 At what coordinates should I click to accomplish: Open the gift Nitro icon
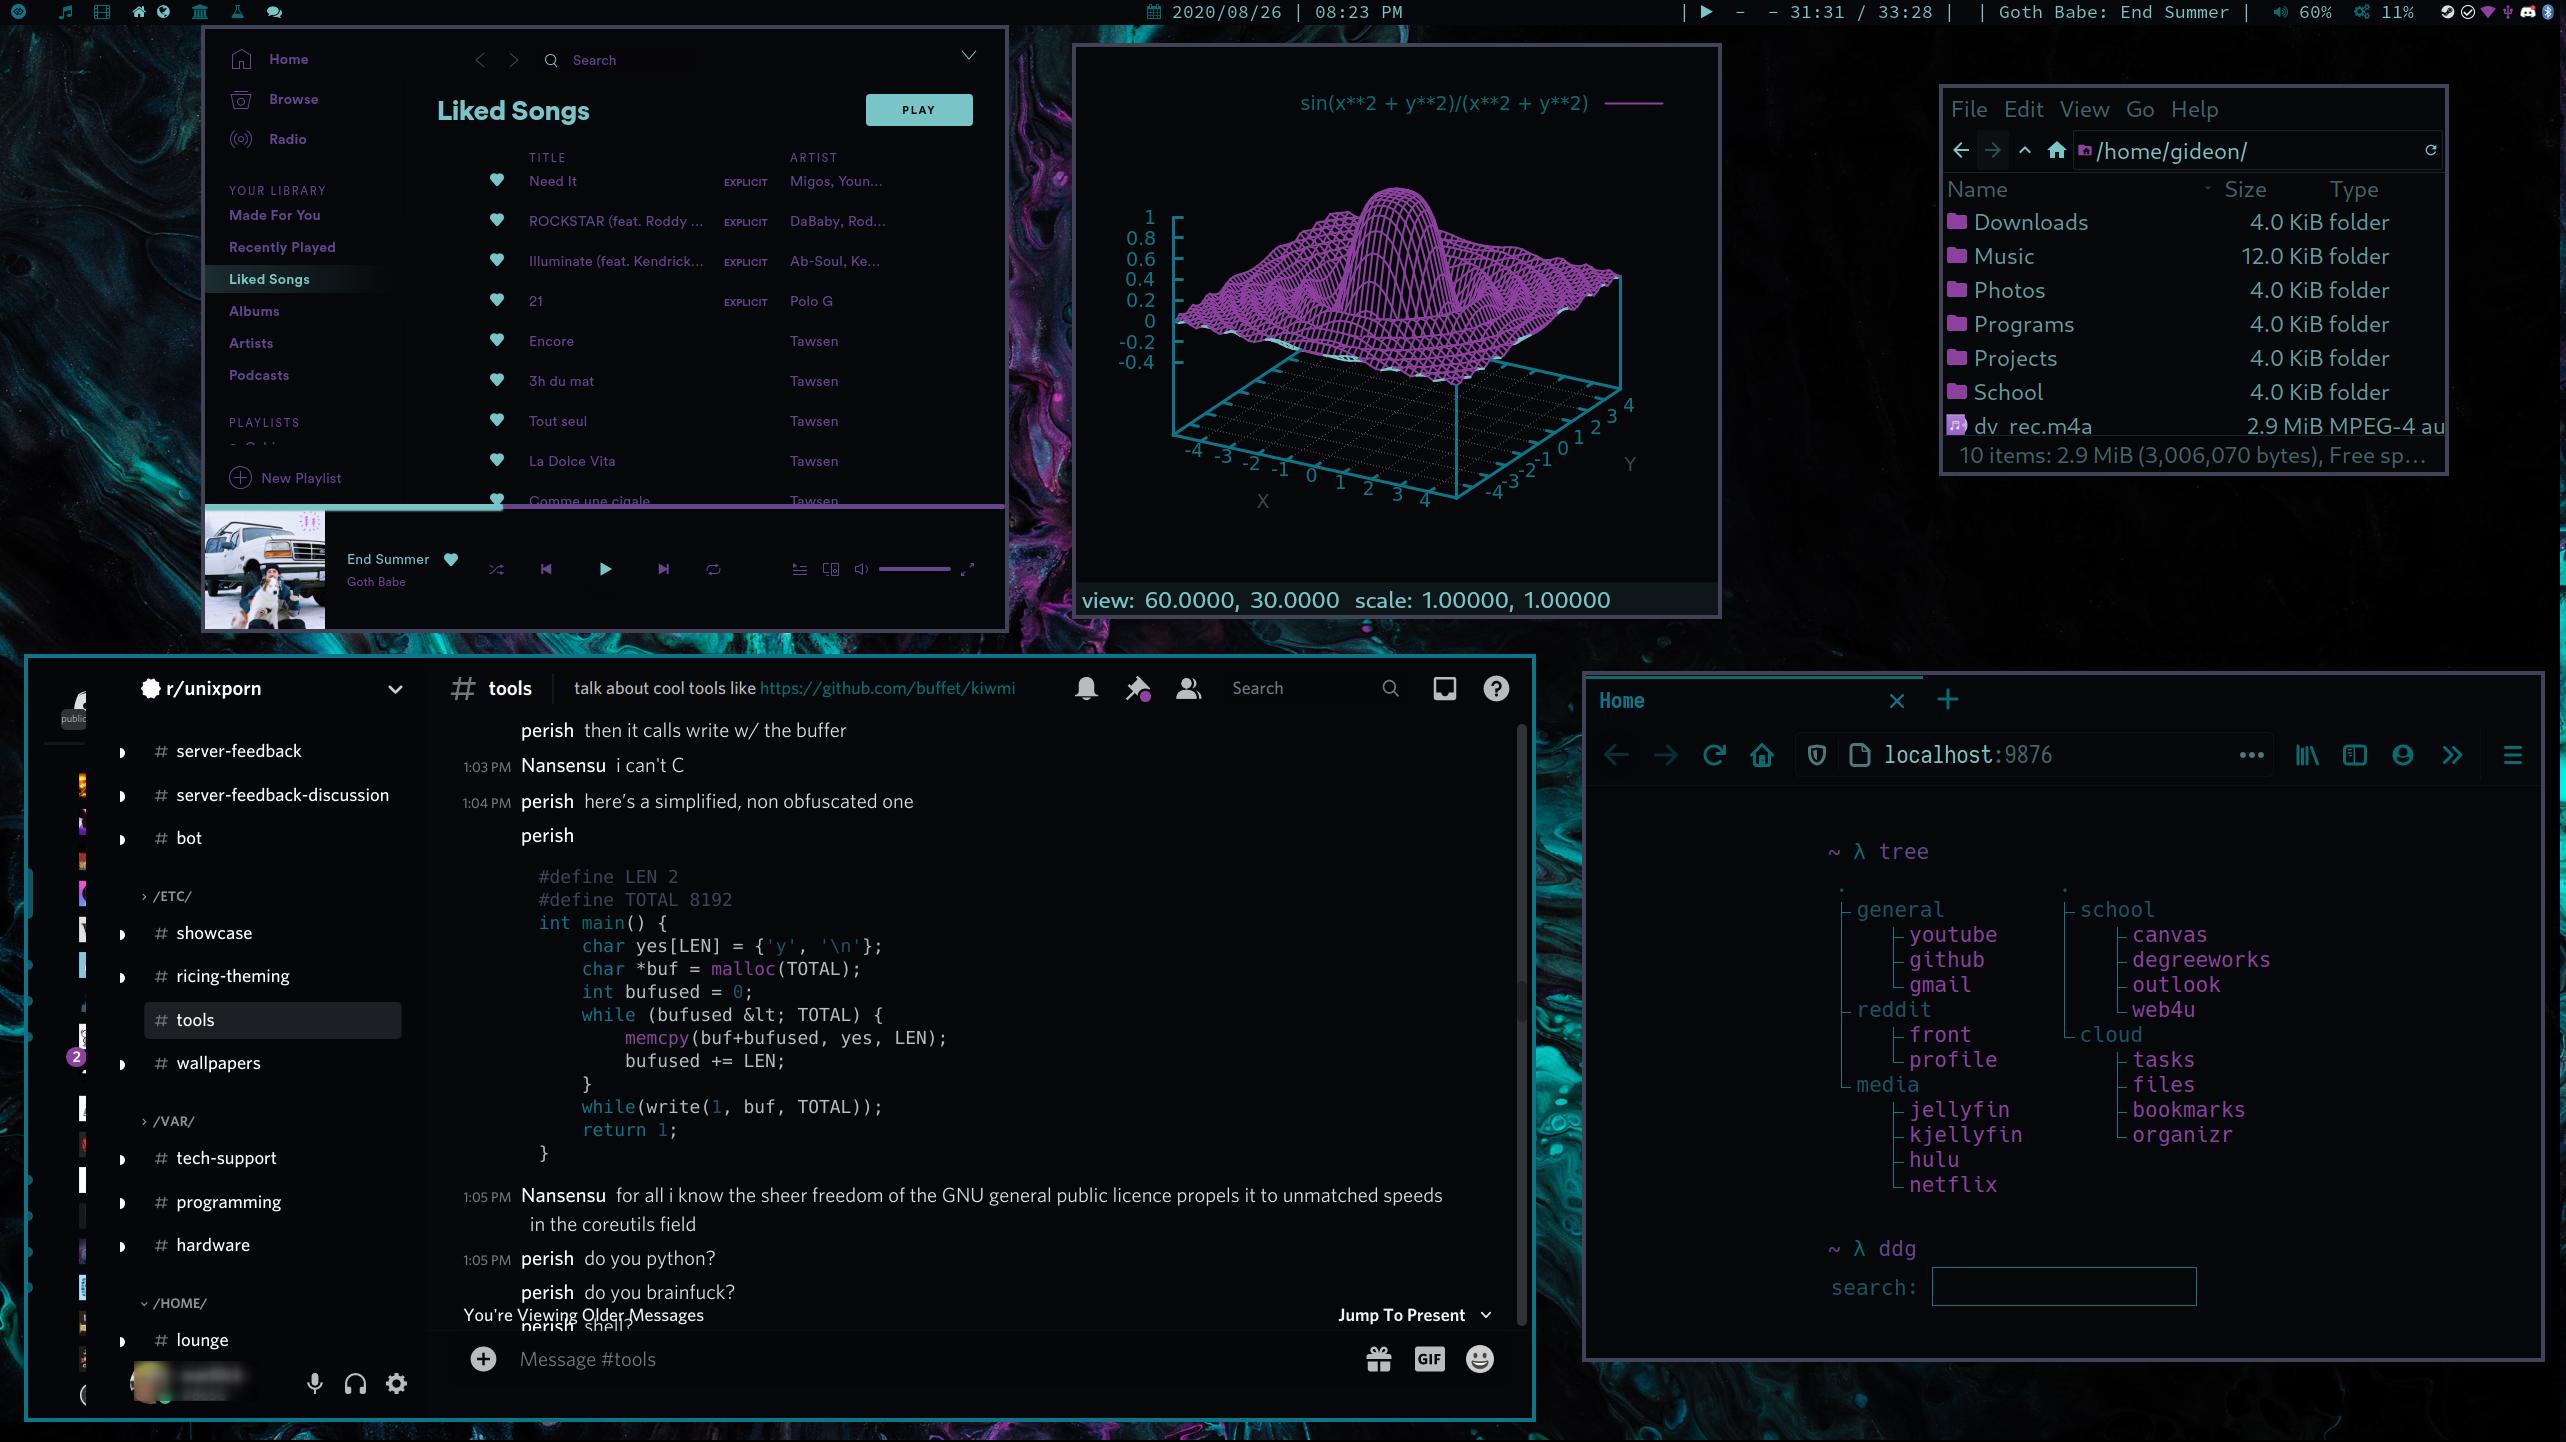(1379, 1359)
